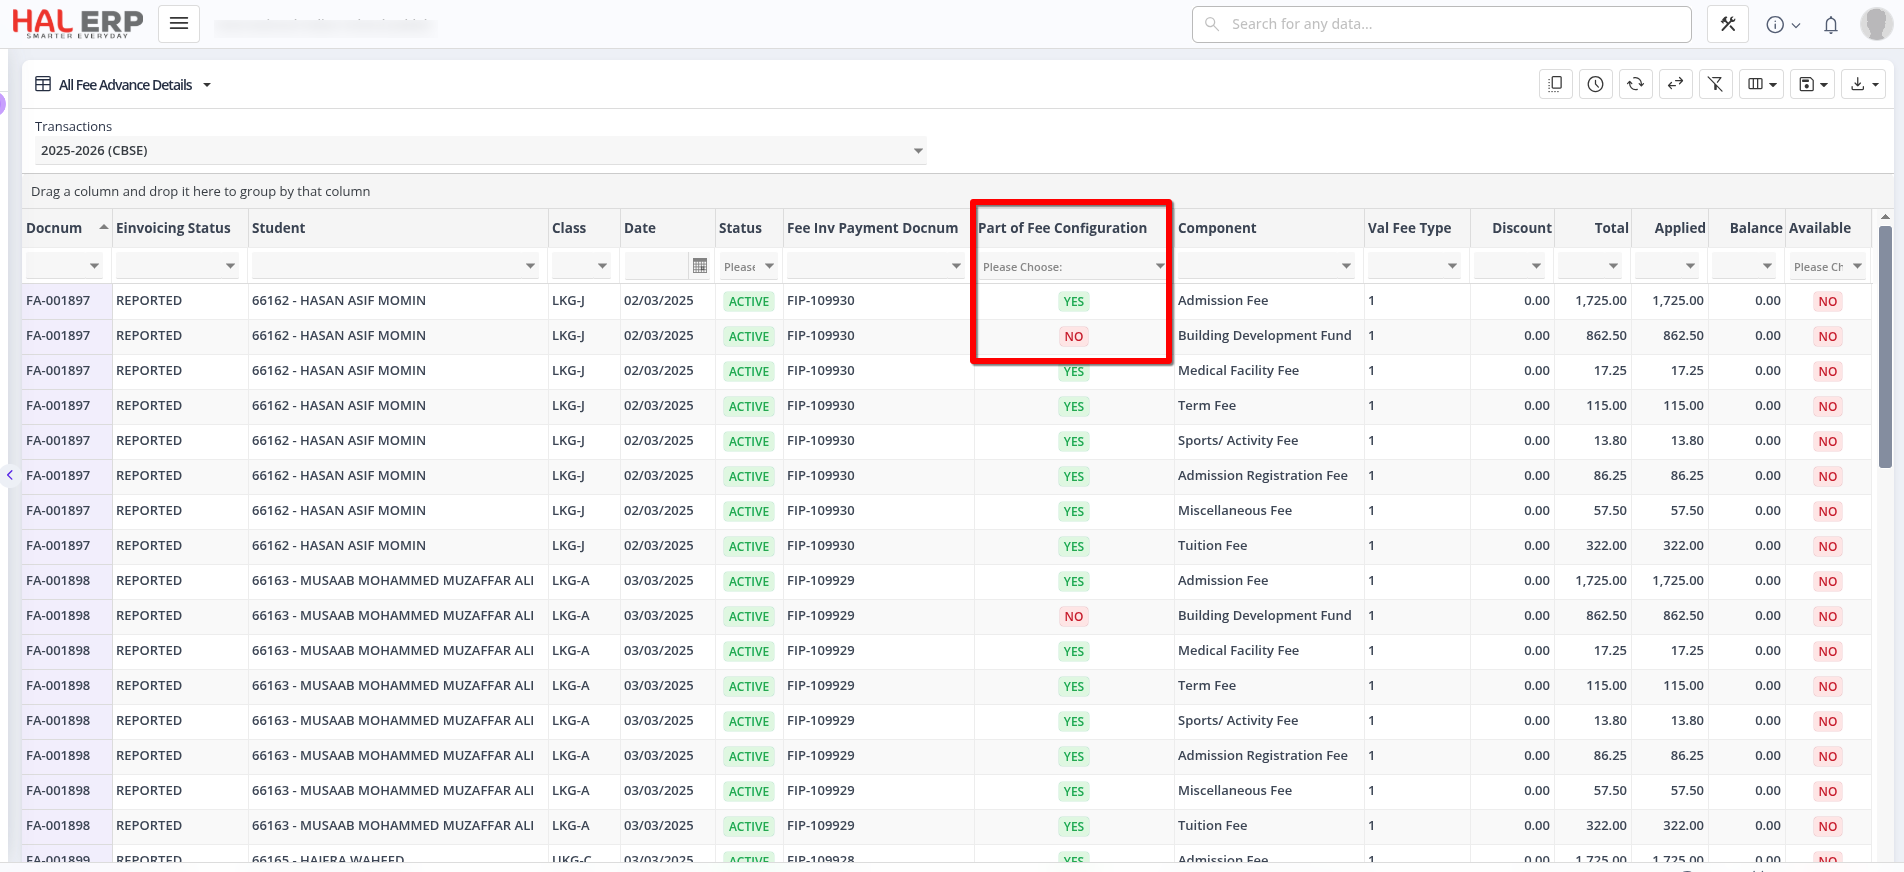Click the left-right arrows swap icon
Screen dimensions: 1904x872
click(x=1675, y=85)
